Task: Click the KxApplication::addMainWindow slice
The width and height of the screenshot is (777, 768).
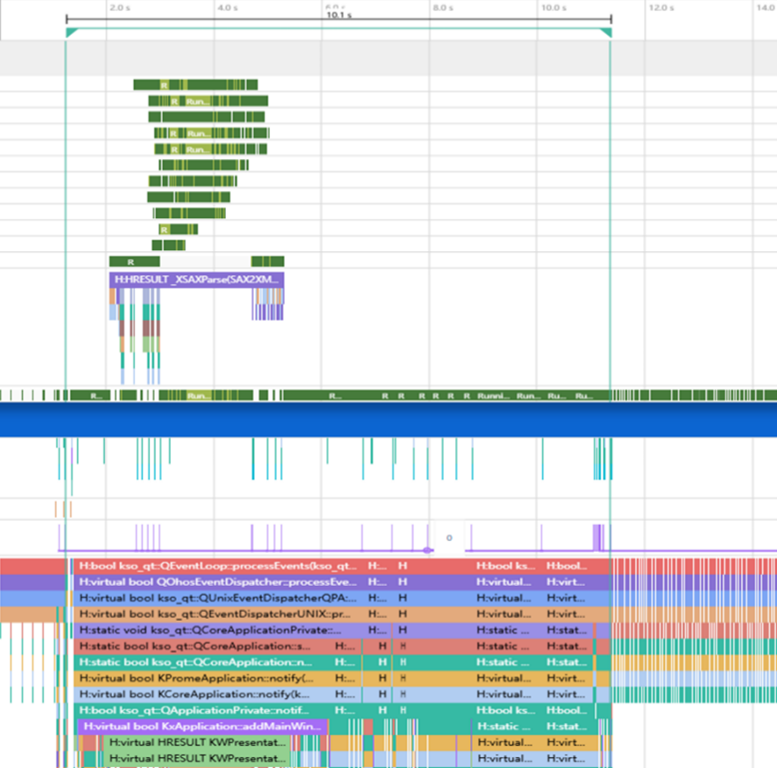Action: point(202,727)
